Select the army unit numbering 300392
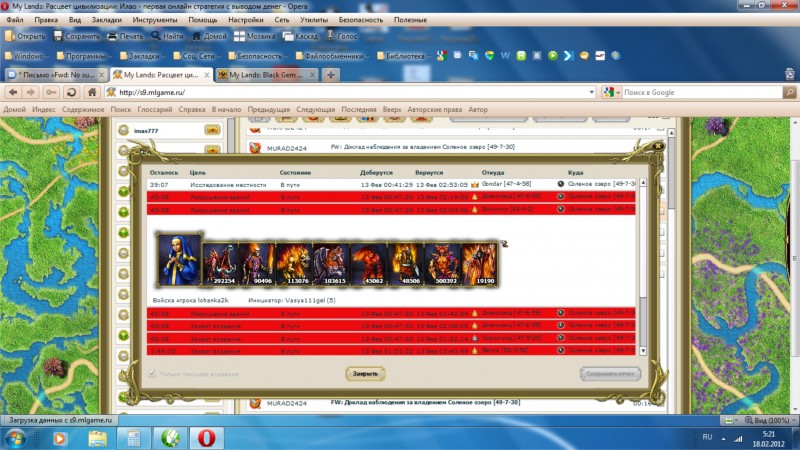Screen dimensions: 800x450 click(x=442, y=264)
